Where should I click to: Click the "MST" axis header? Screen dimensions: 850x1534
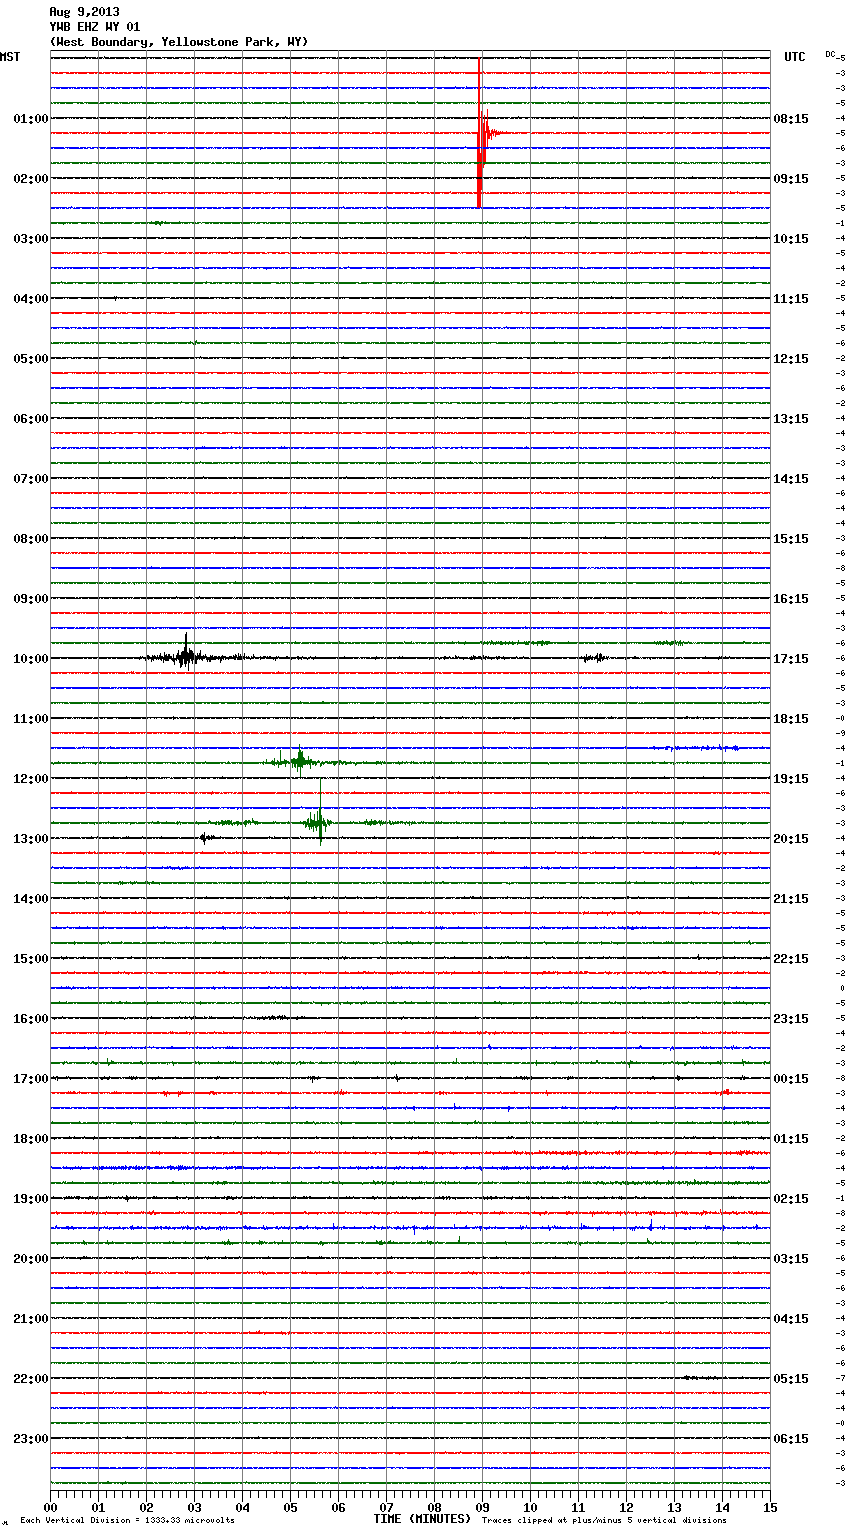(10, 57)
